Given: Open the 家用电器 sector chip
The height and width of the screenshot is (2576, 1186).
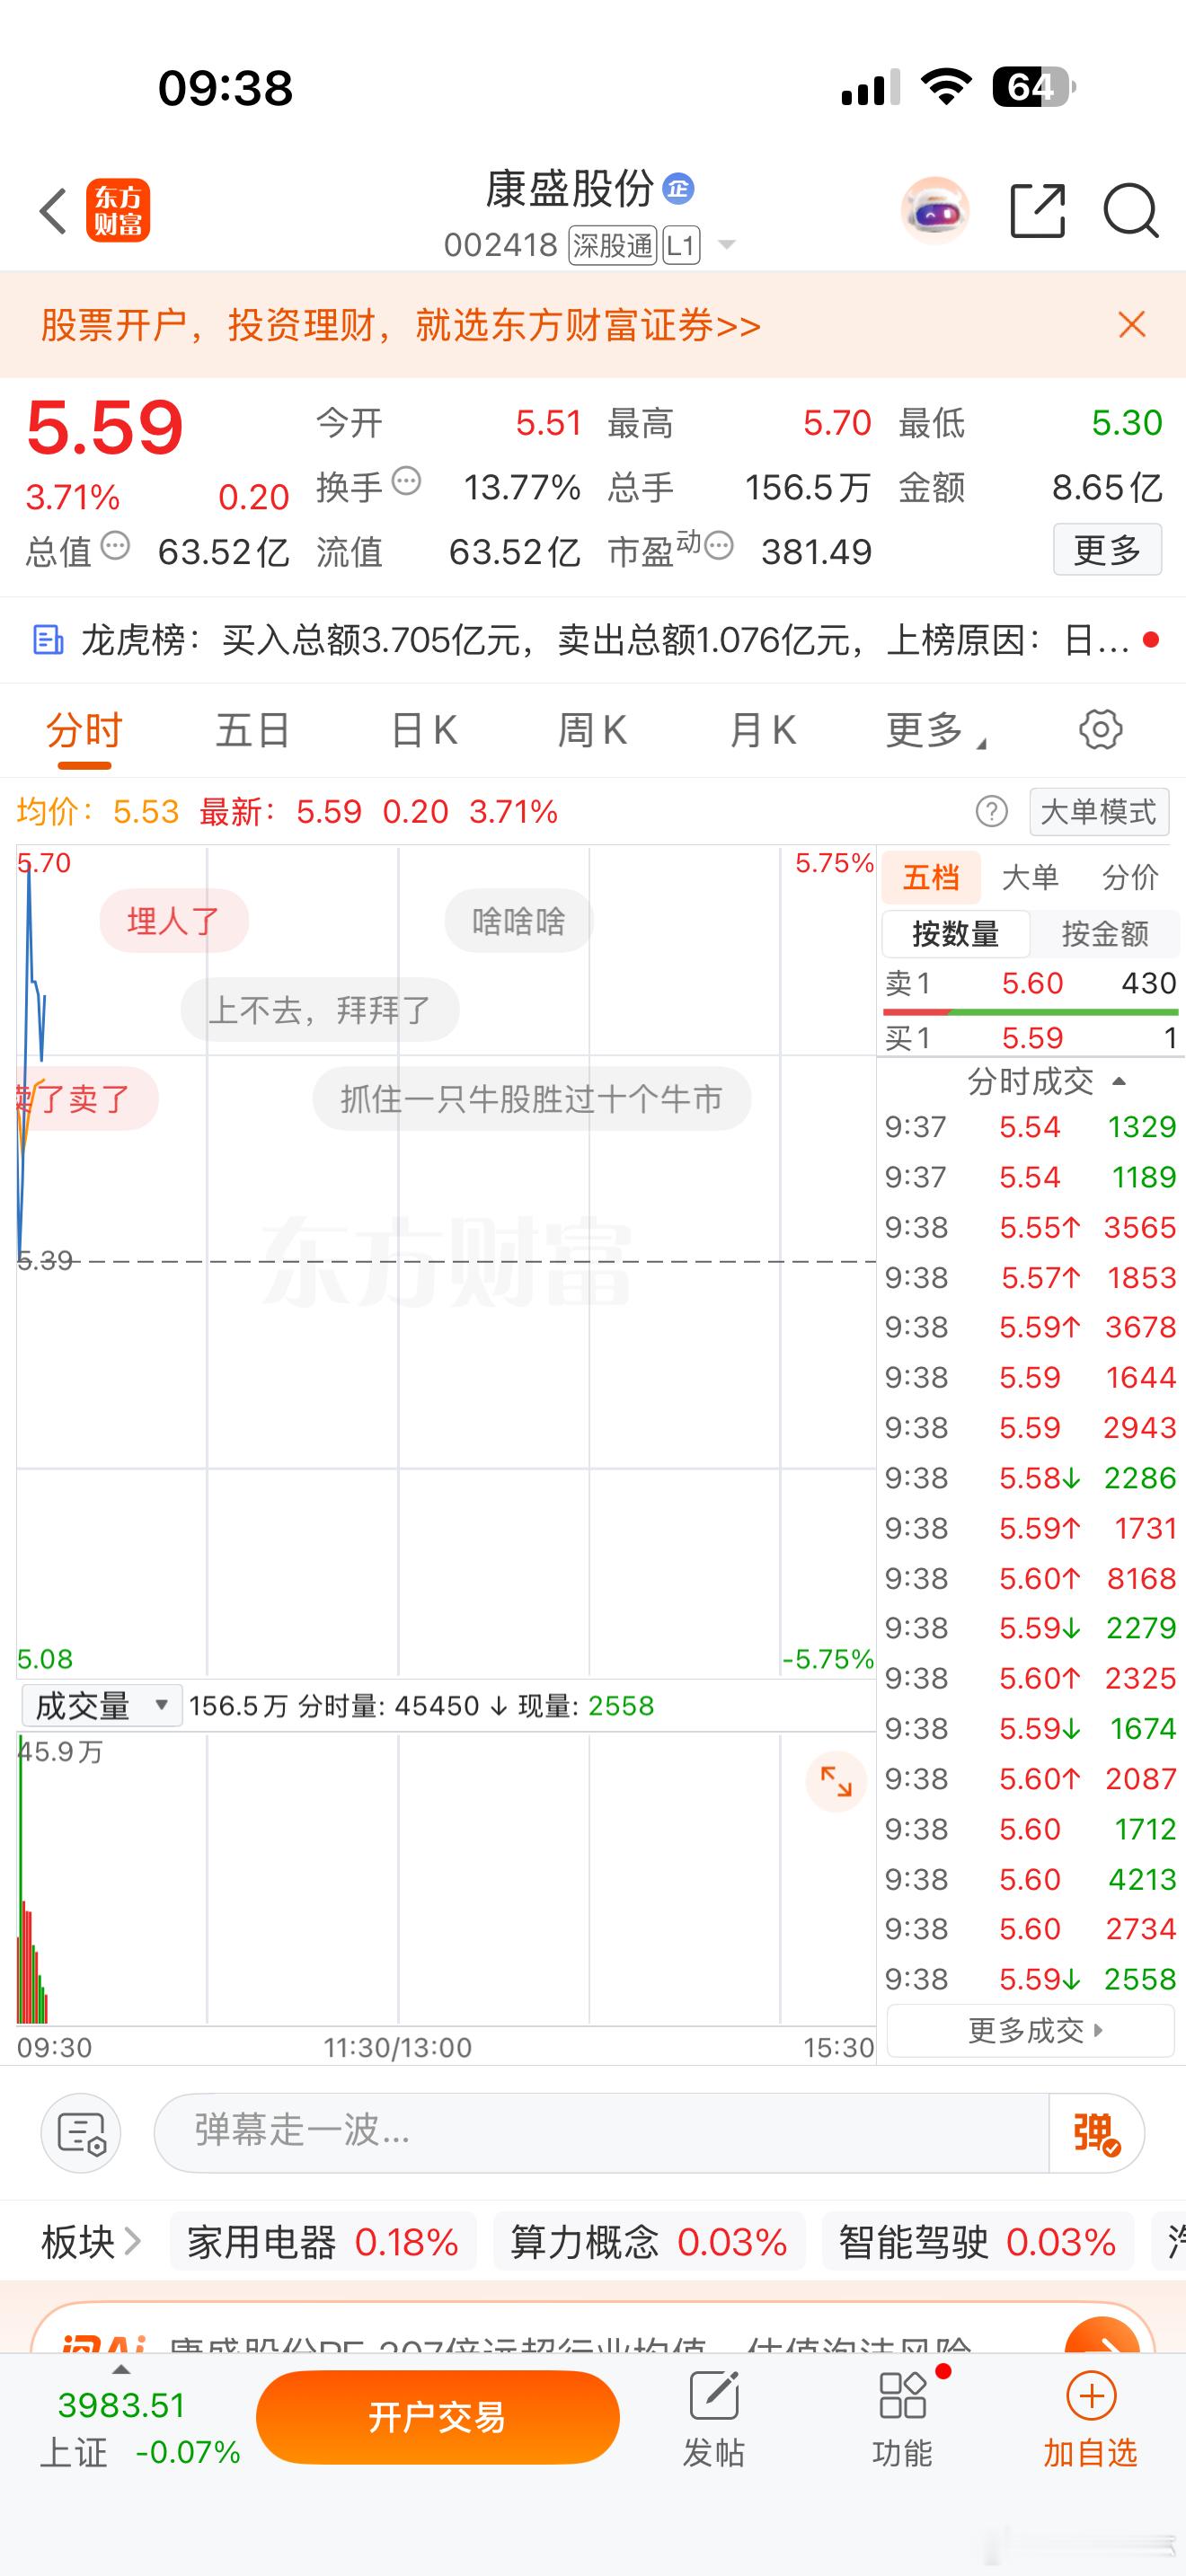Looking at the screenshot, I should (x=323, y=2242).
